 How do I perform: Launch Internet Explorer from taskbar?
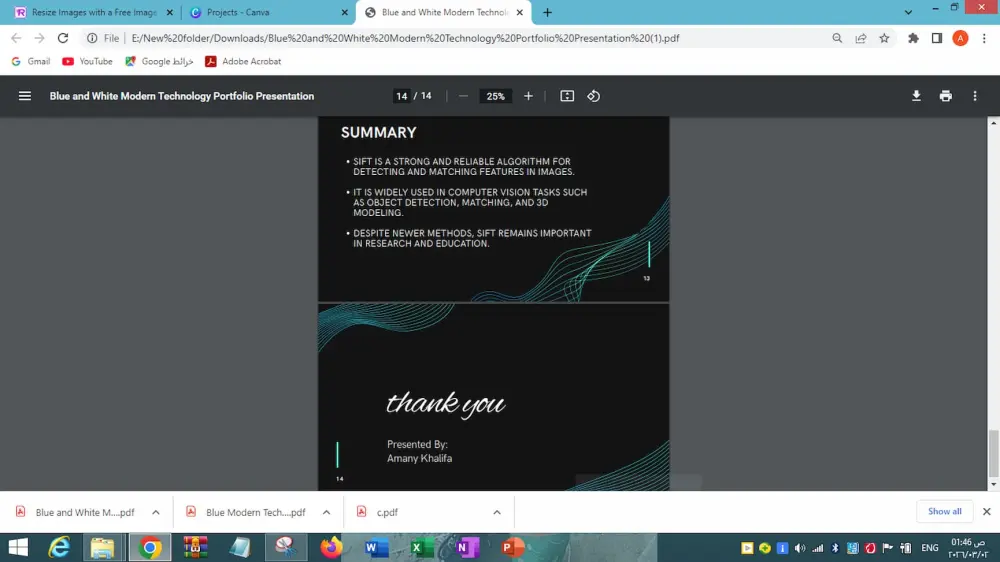(59, 547)
